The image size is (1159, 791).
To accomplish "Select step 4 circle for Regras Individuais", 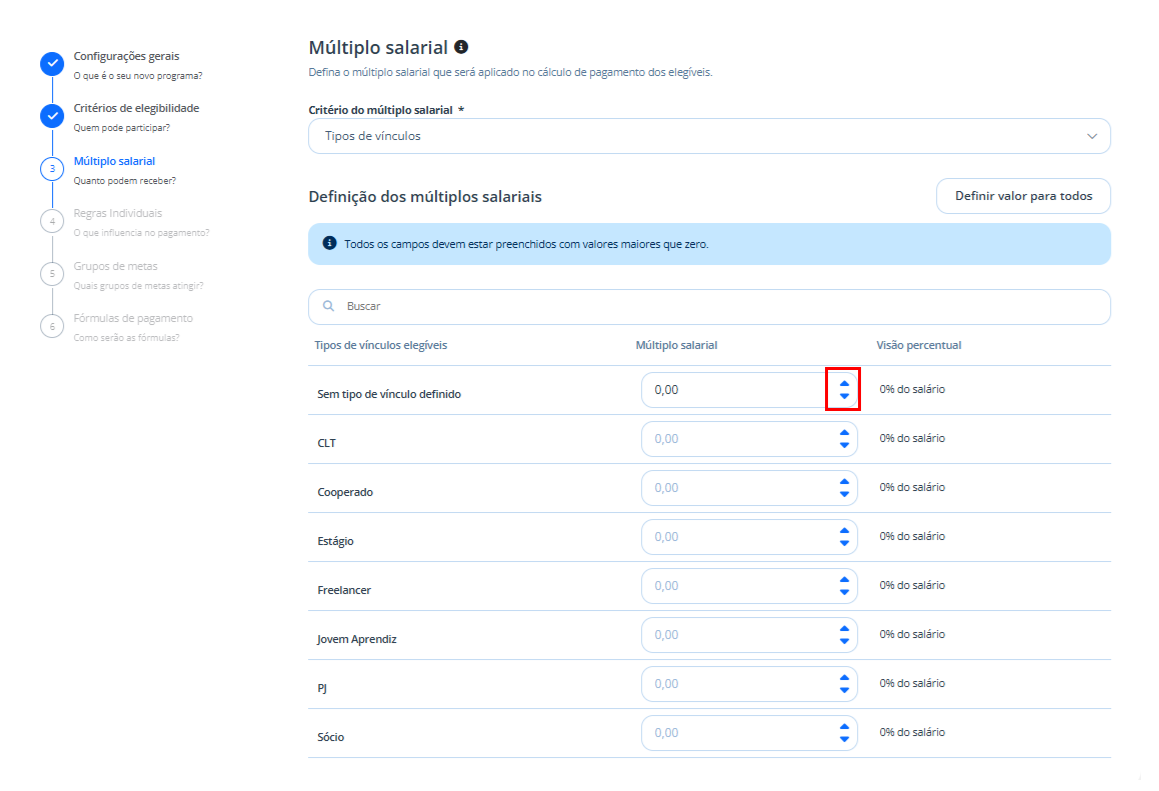I will tap(52, 221).
